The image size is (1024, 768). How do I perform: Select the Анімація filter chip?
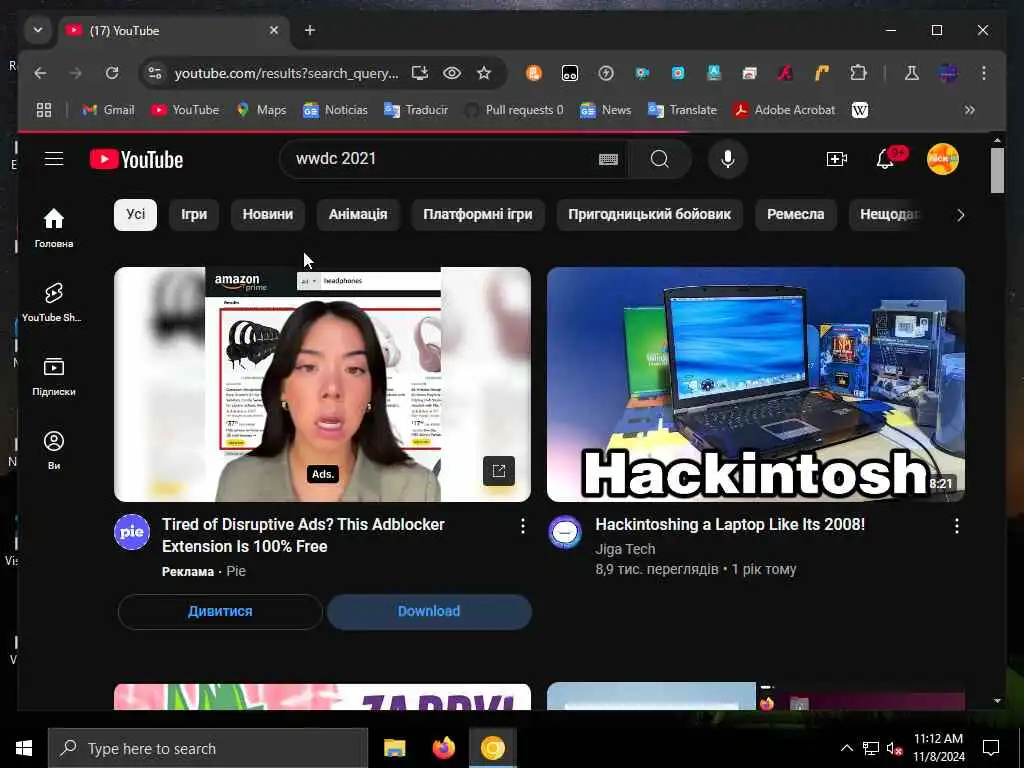[x=358, y=214]
